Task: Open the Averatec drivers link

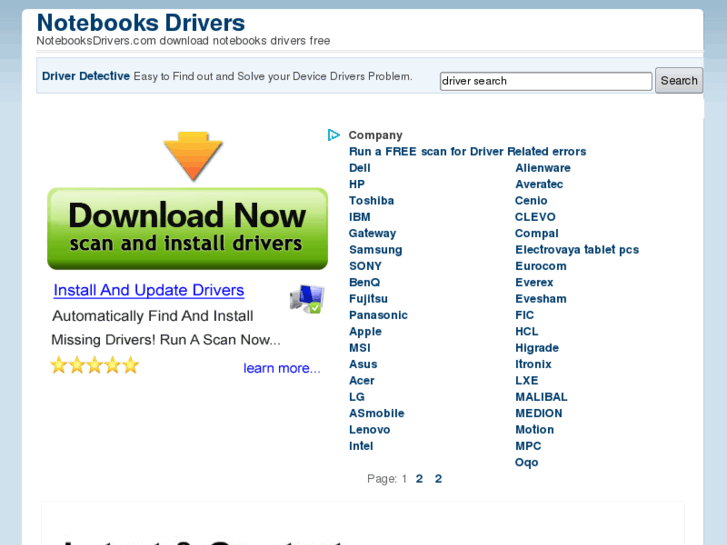Action: (x=539, y=184)
